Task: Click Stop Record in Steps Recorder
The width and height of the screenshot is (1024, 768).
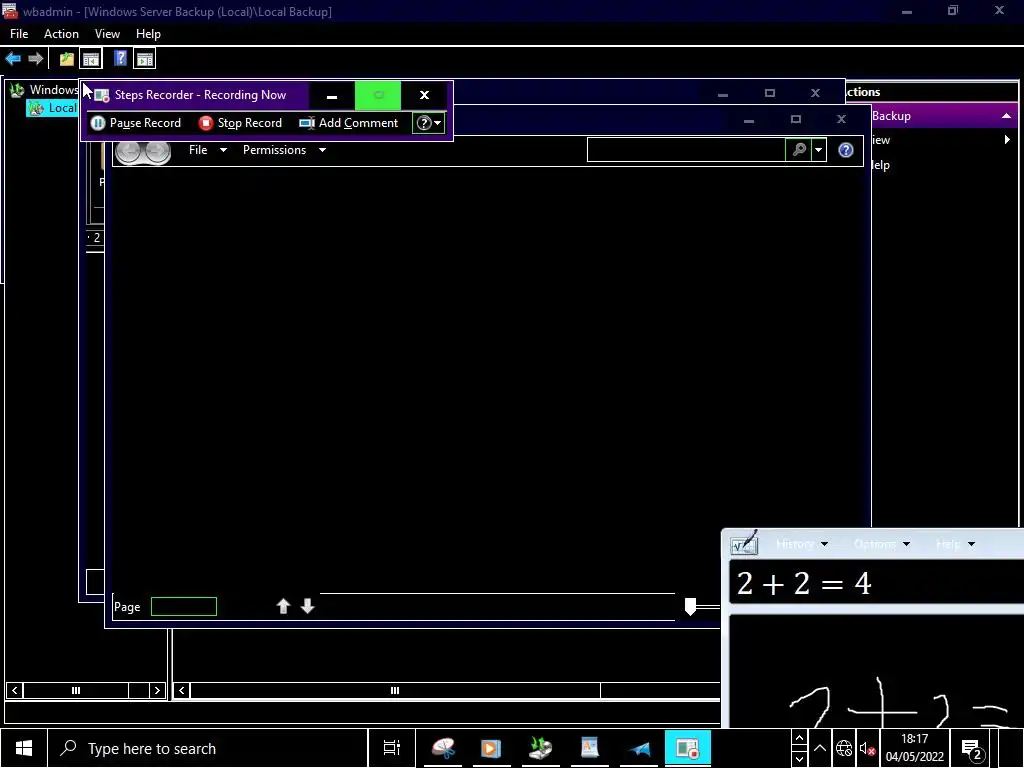Action: point(240,123)
